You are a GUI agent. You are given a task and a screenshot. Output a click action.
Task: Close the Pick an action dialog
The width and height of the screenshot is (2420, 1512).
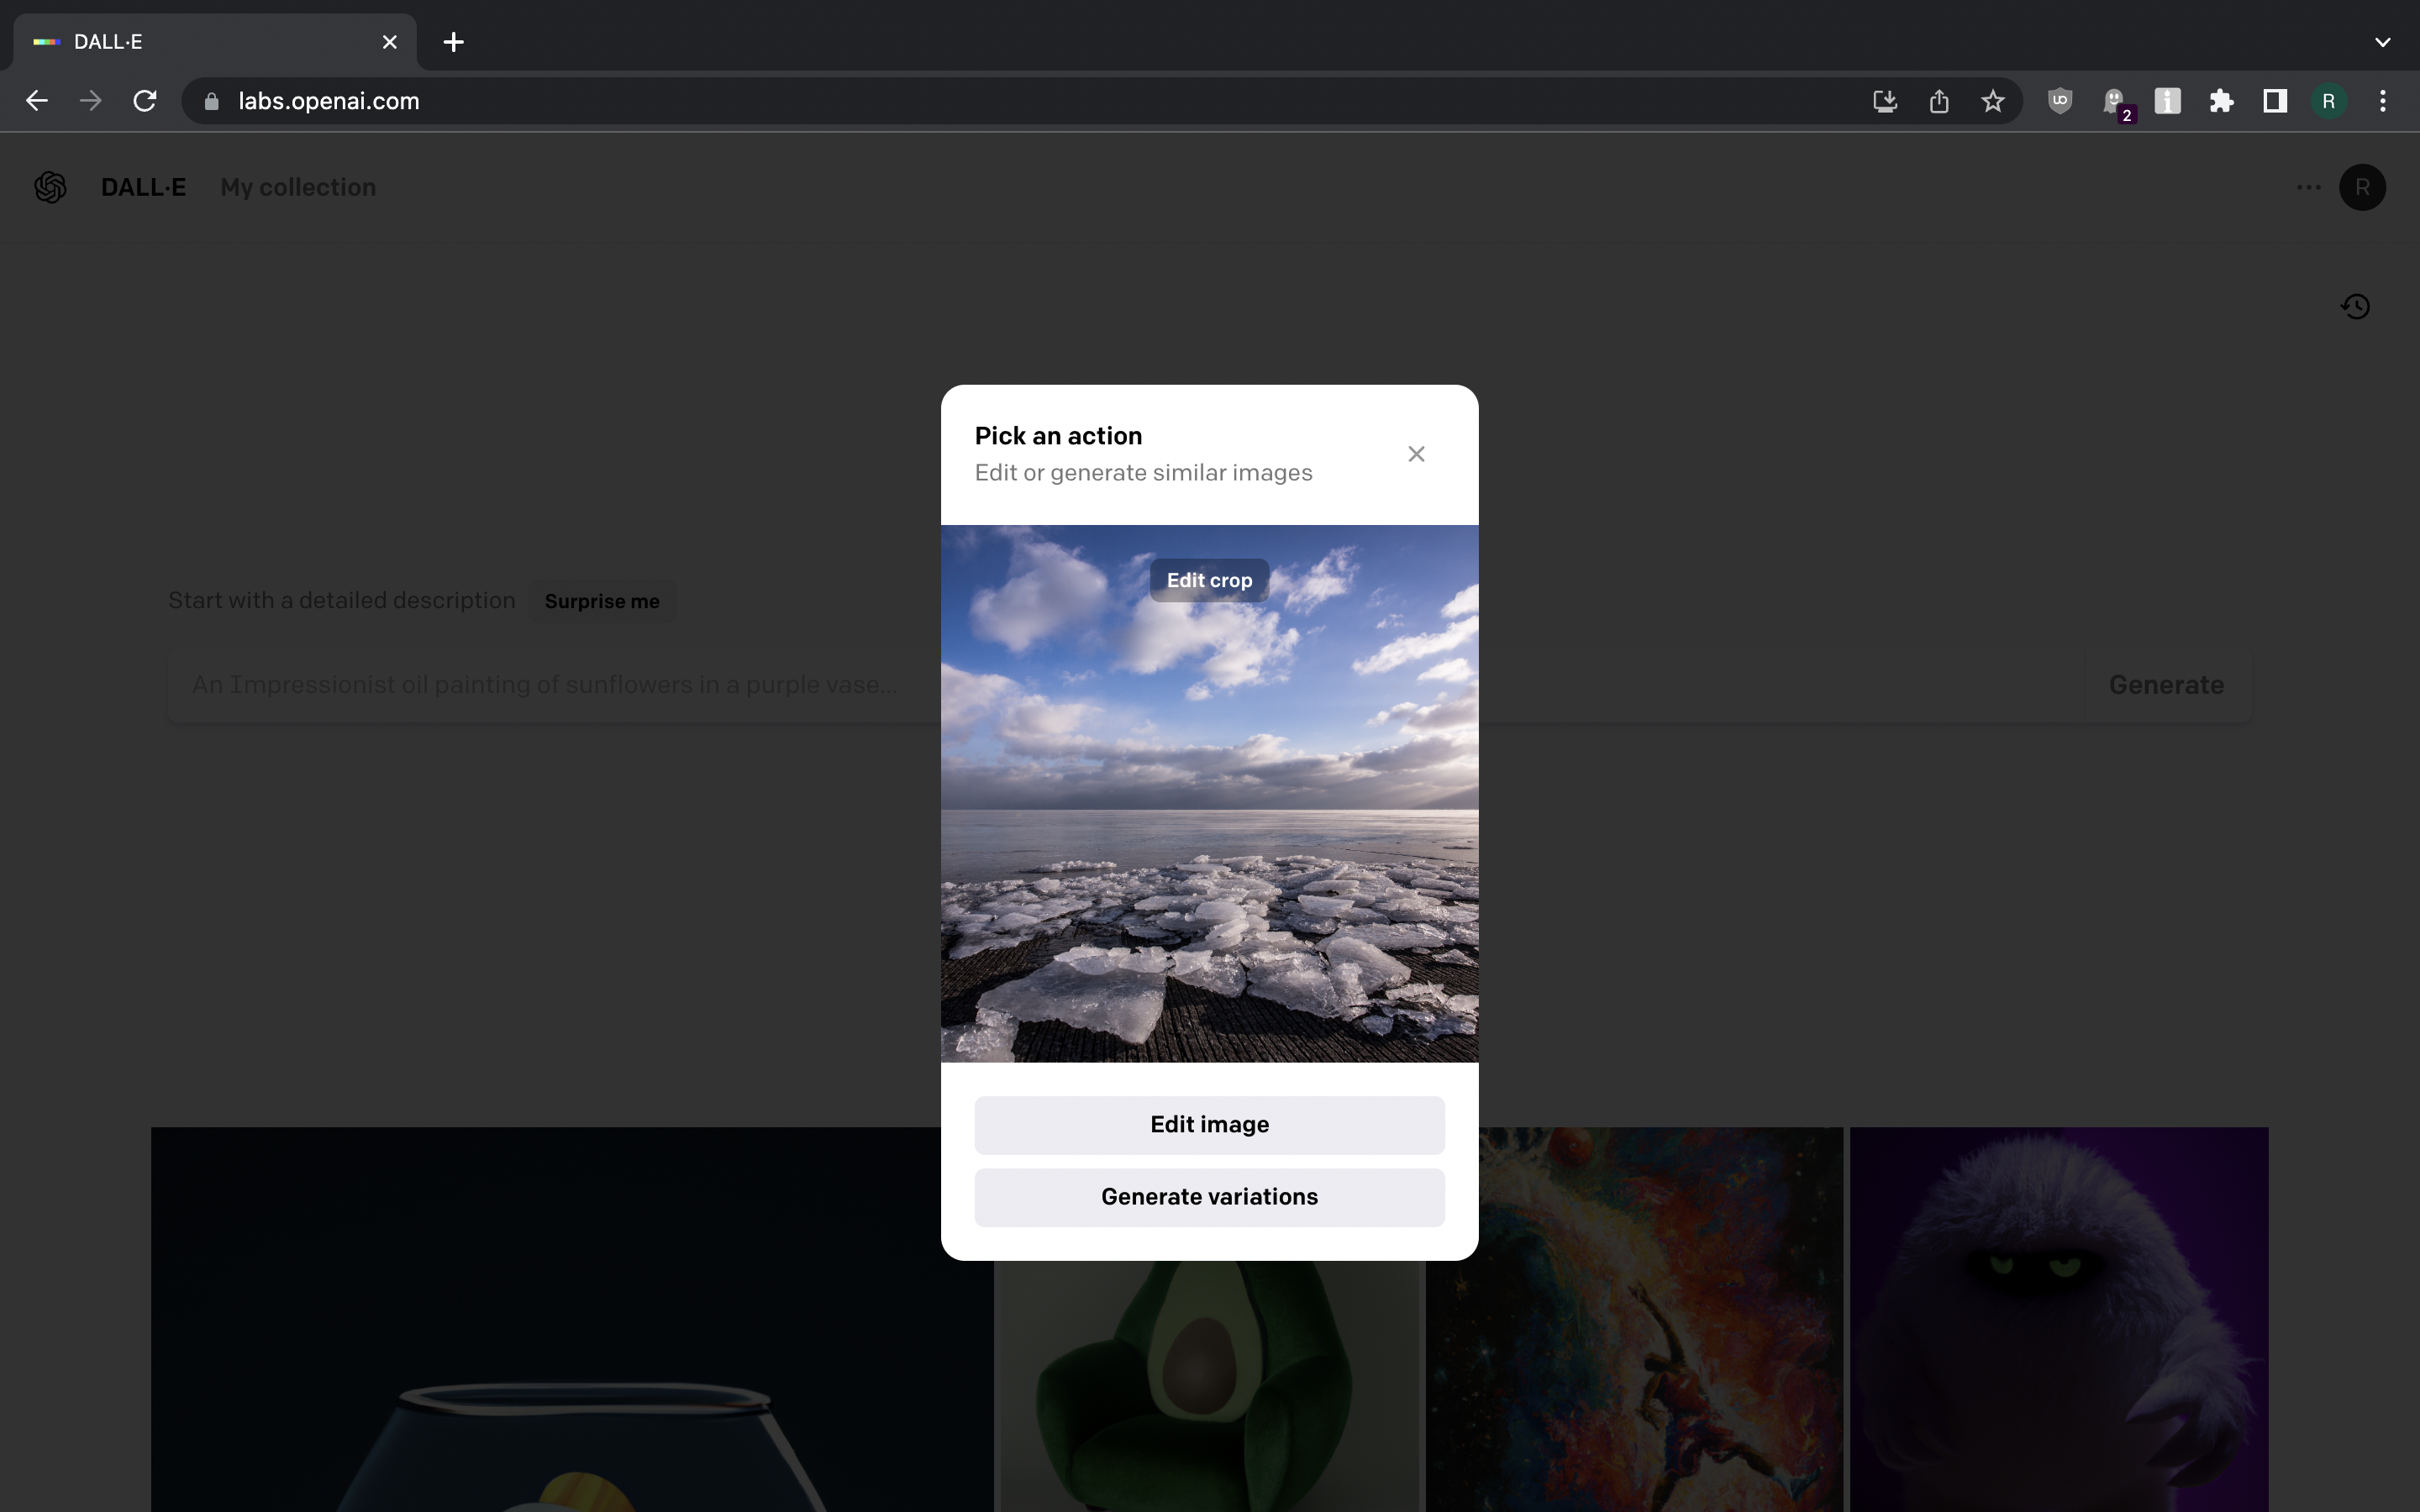(x=1416, y=454)
